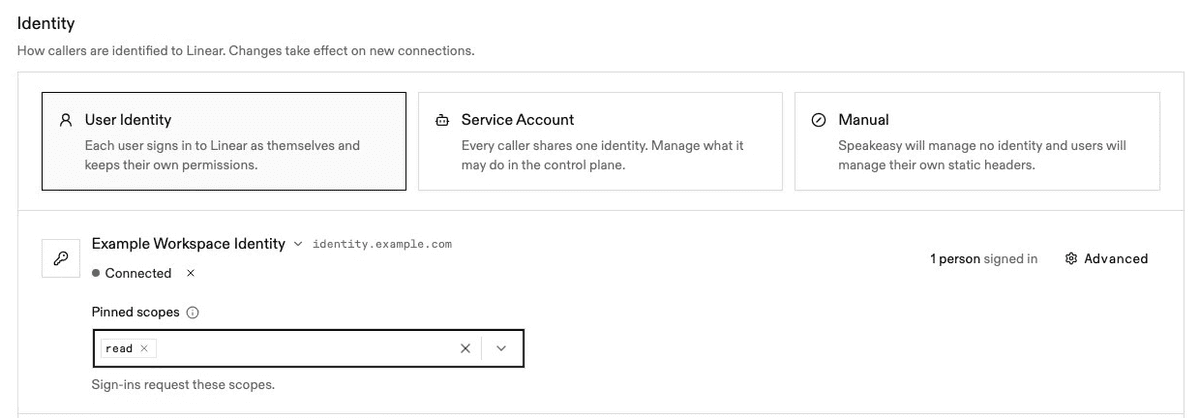Viewport: 1200px width, 418px height.
Task: Remove the read scope tag
Action: tap(144, 348)
